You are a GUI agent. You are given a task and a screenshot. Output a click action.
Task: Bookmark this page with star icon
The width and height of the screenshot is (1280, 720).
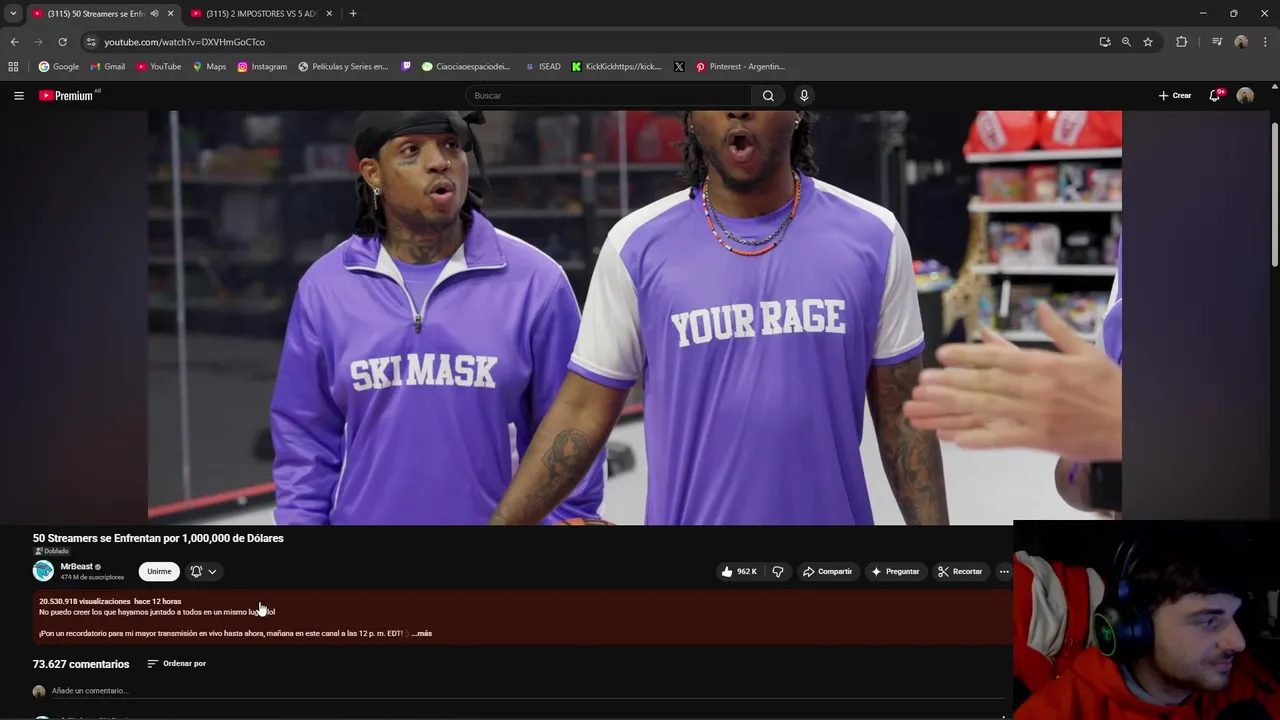(x=1148, y=42)
